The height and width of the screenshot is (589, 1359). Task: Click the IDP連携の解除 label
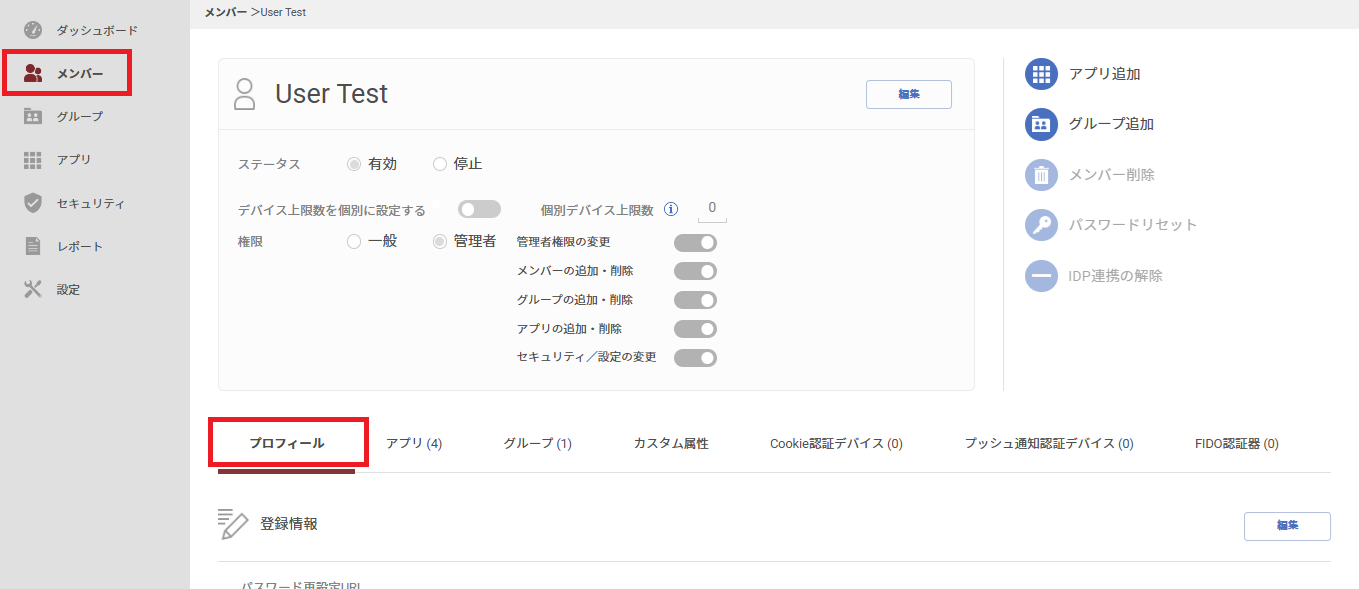pyautogui.click(x=1116, y=276)
